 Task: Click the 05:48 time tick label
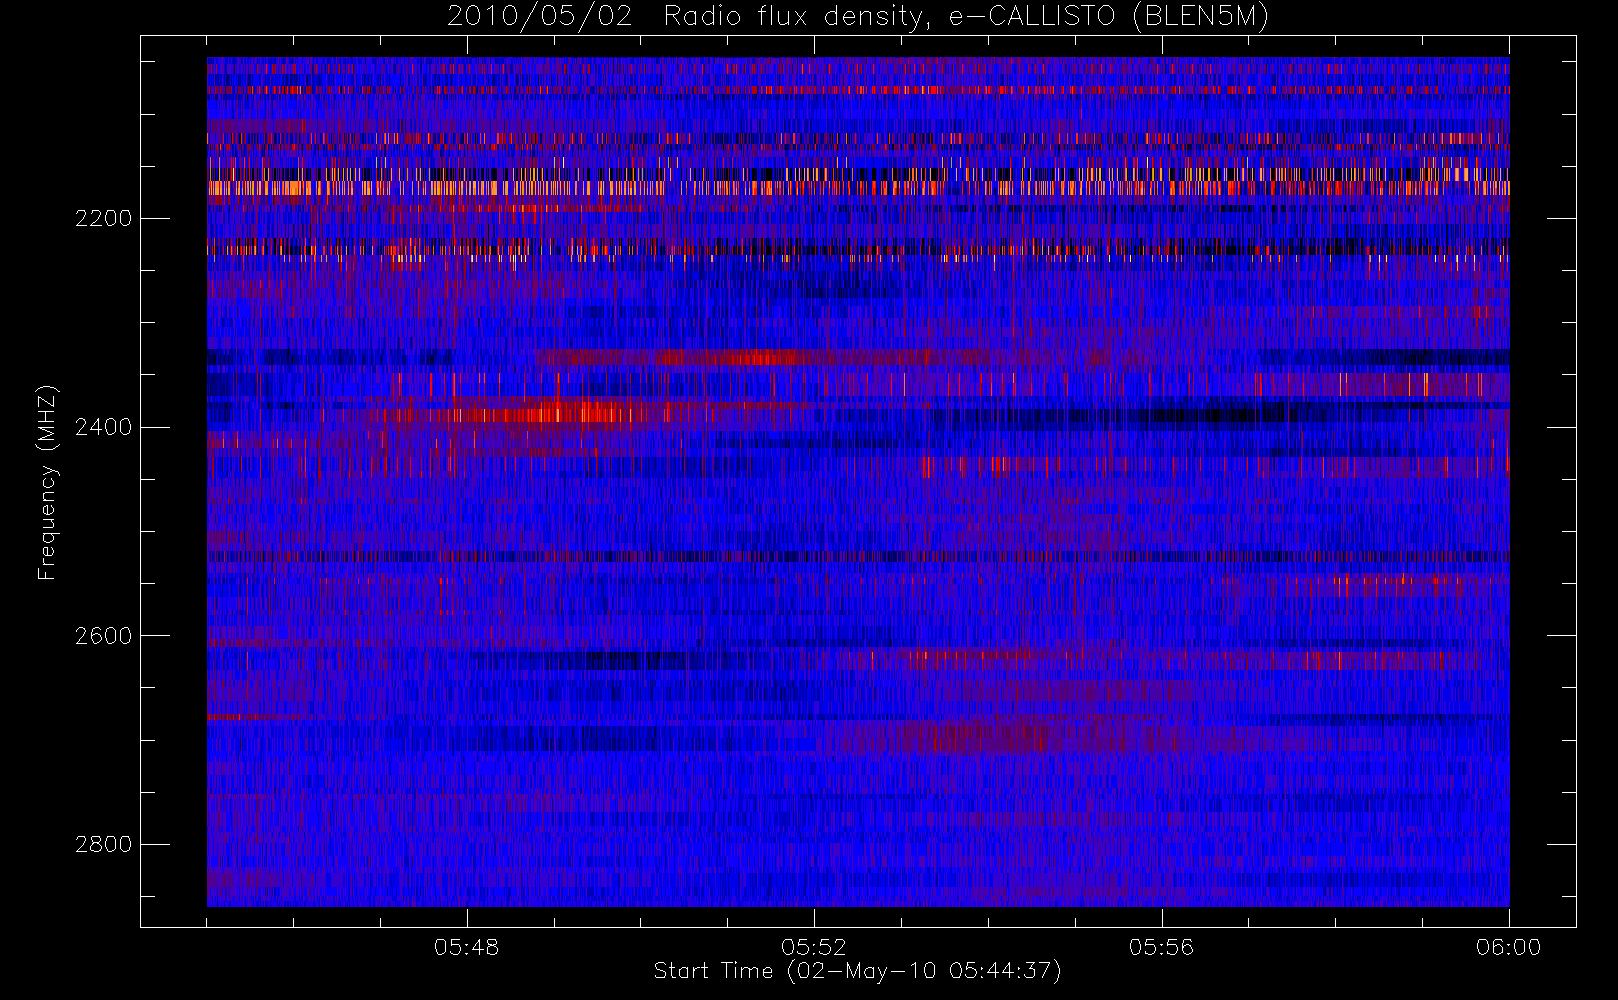point(466,947)
